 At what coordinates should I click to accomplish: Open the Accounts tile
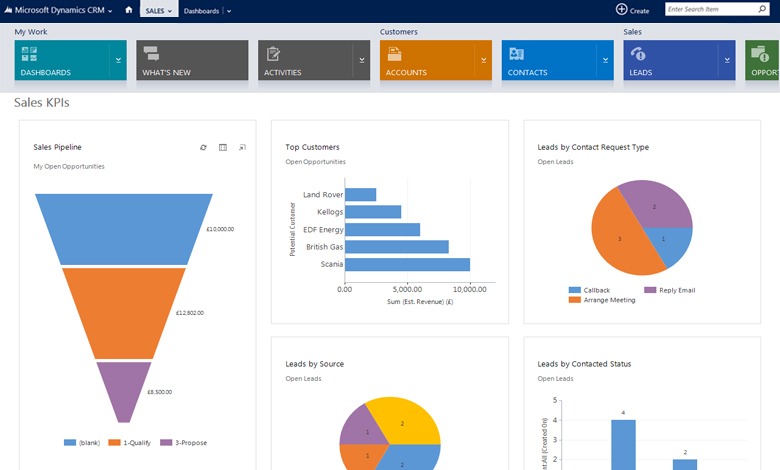[427, 60]
